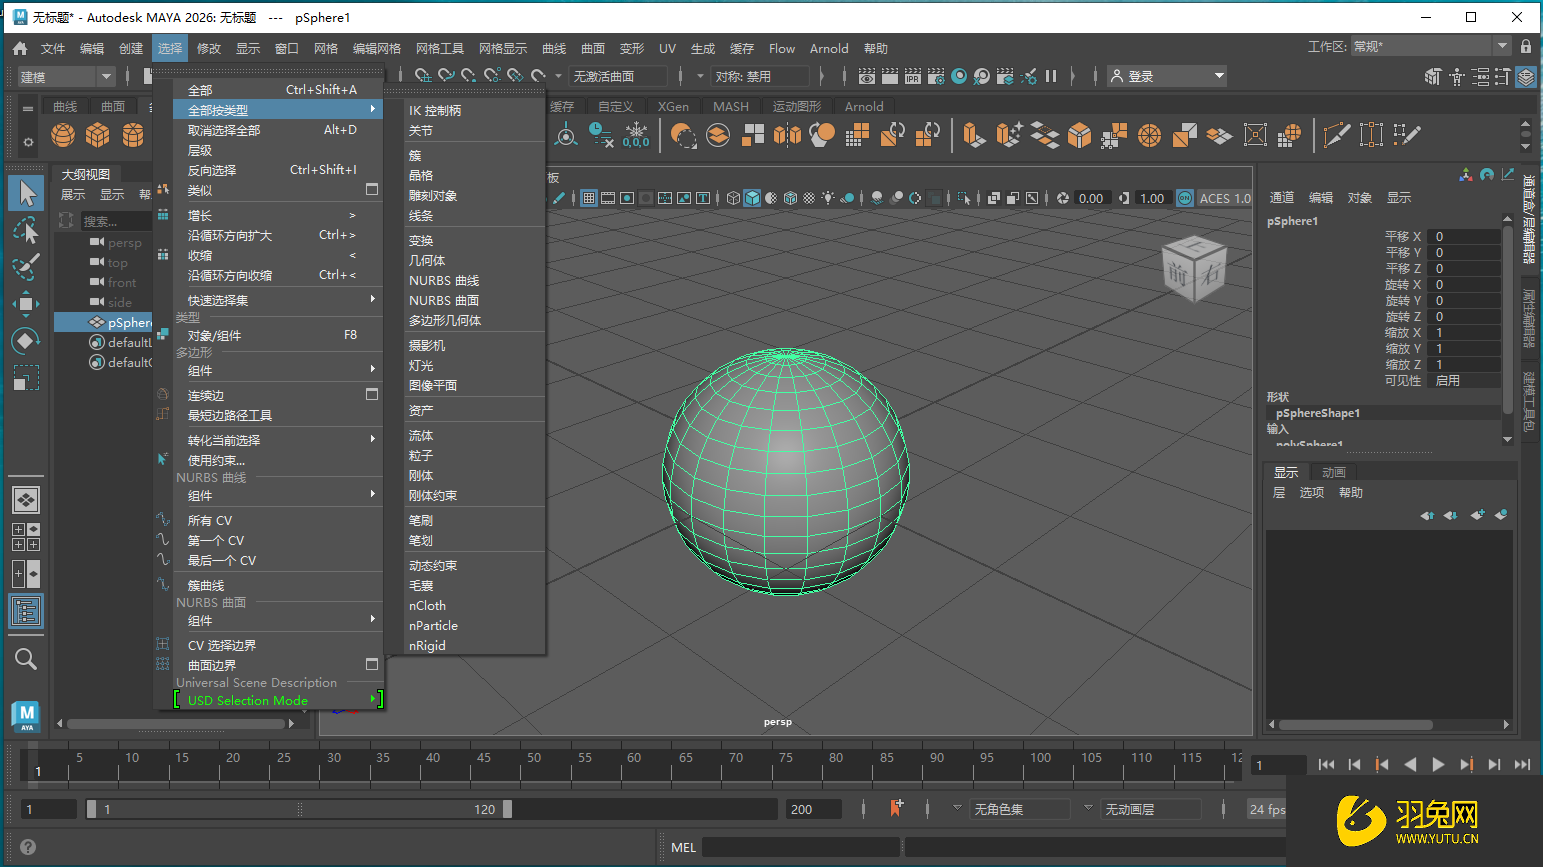
Task: Enable shaded display mode icon
Action: click(x=751, y=197)
